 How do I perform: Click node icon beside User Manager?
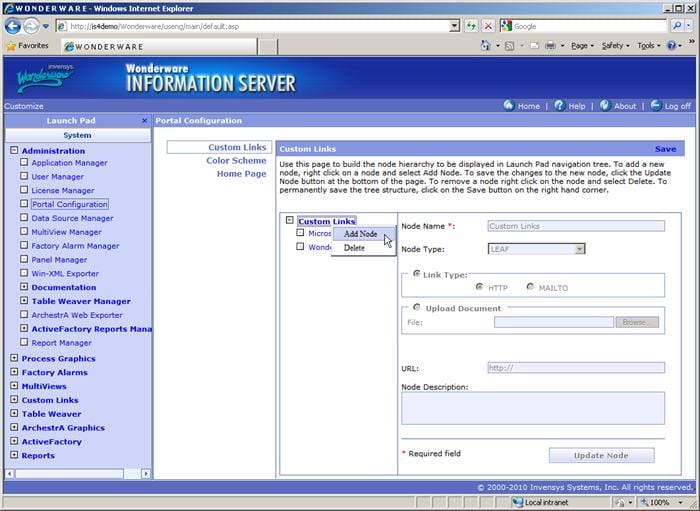click(x=24, y=176)
